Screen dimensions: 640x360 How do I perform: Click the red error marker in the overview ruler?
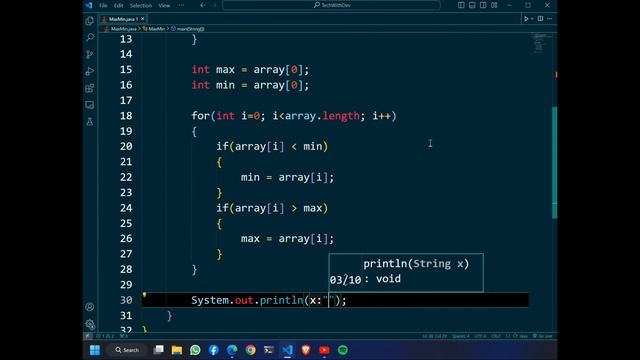point(556,75)
